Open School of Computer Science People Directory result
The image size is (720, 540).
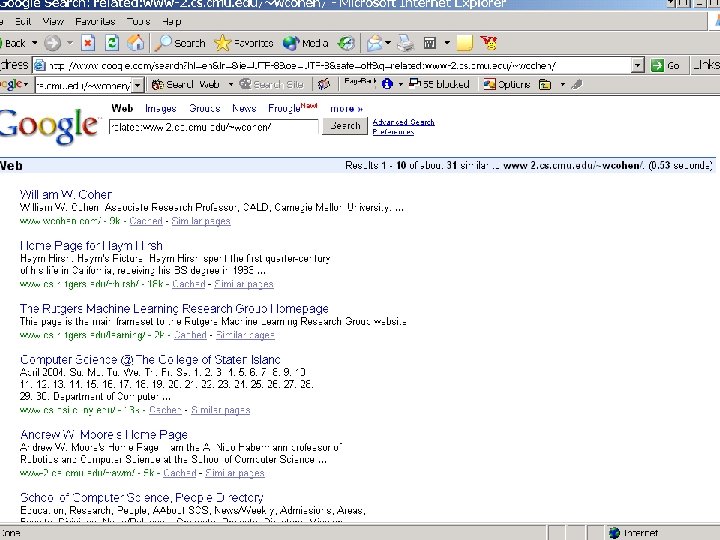(141, 498)
